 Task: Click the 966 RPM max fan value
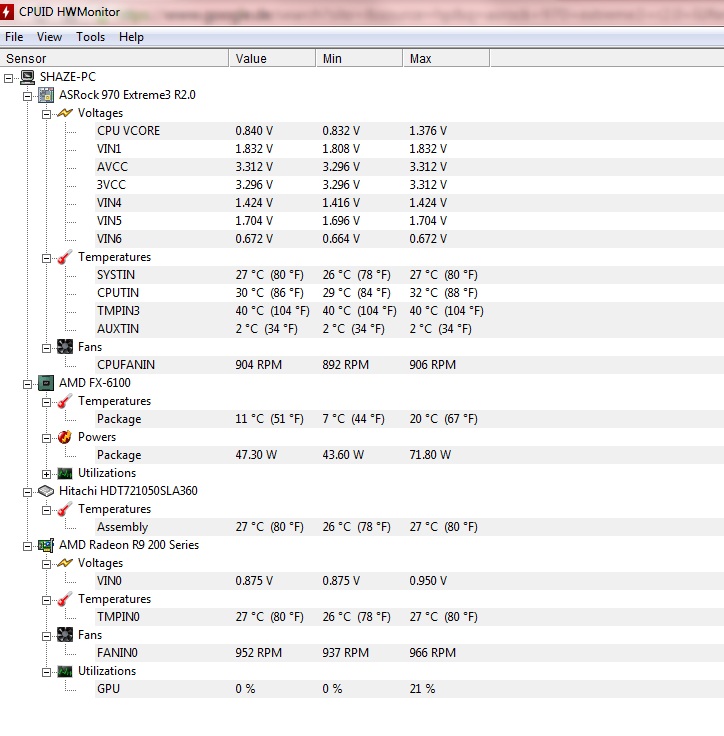coord(432,653)
